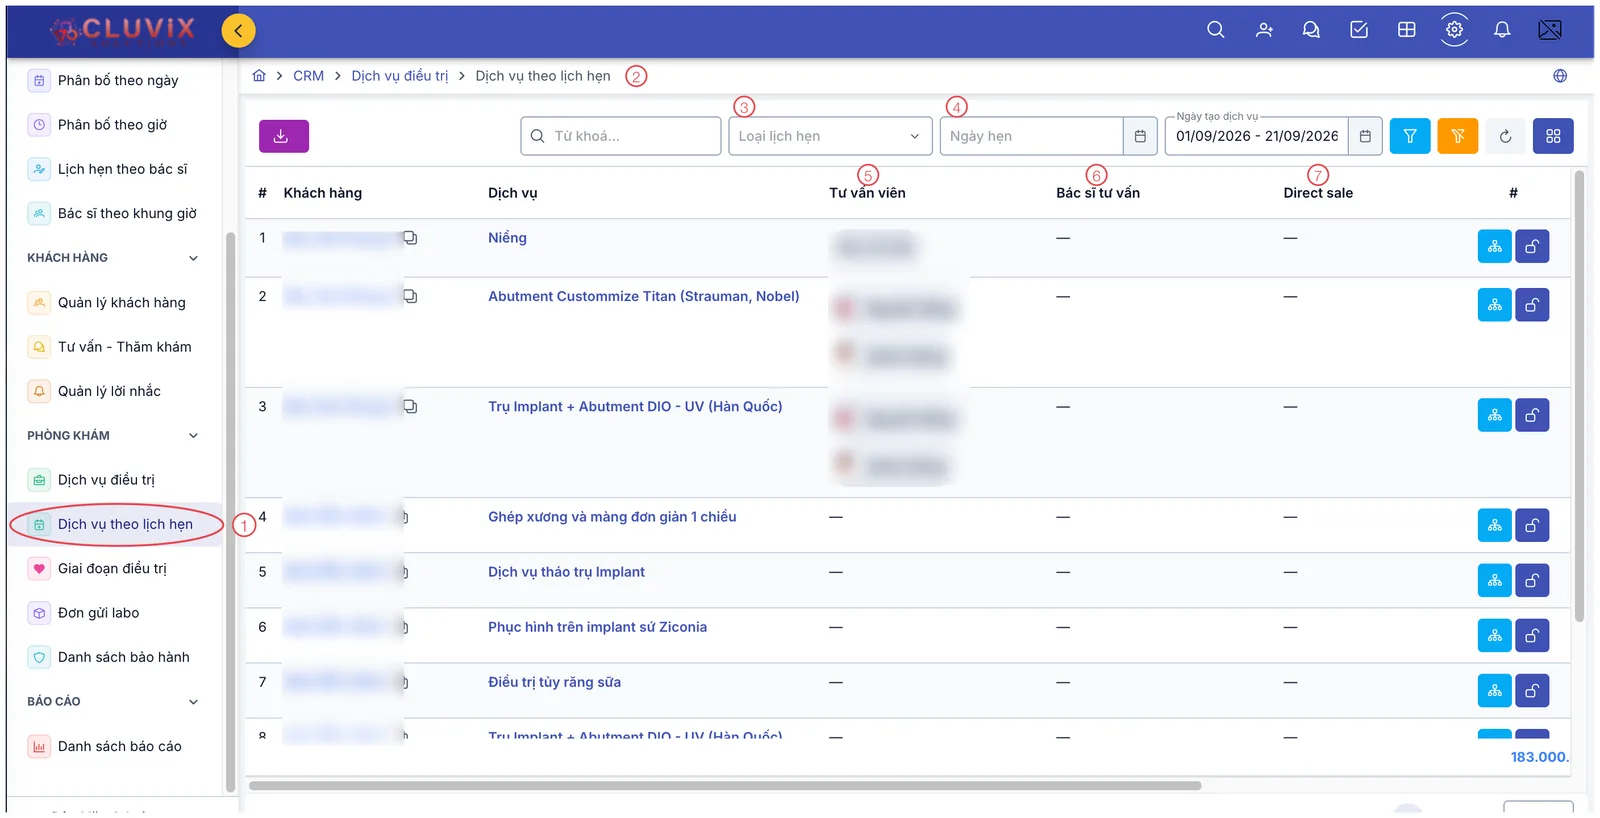The width and height of the screenshot is (1600, 818).
Task: Open the settings gear in header
Action: tap(1454, 30)
